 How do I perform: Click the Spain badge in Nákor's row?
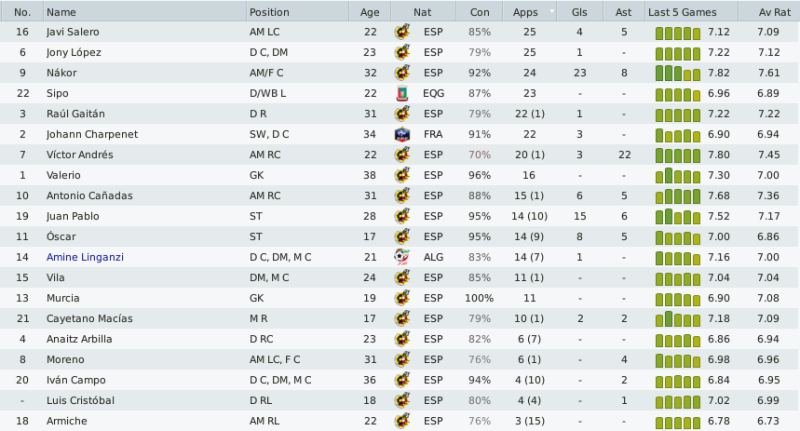402,73
